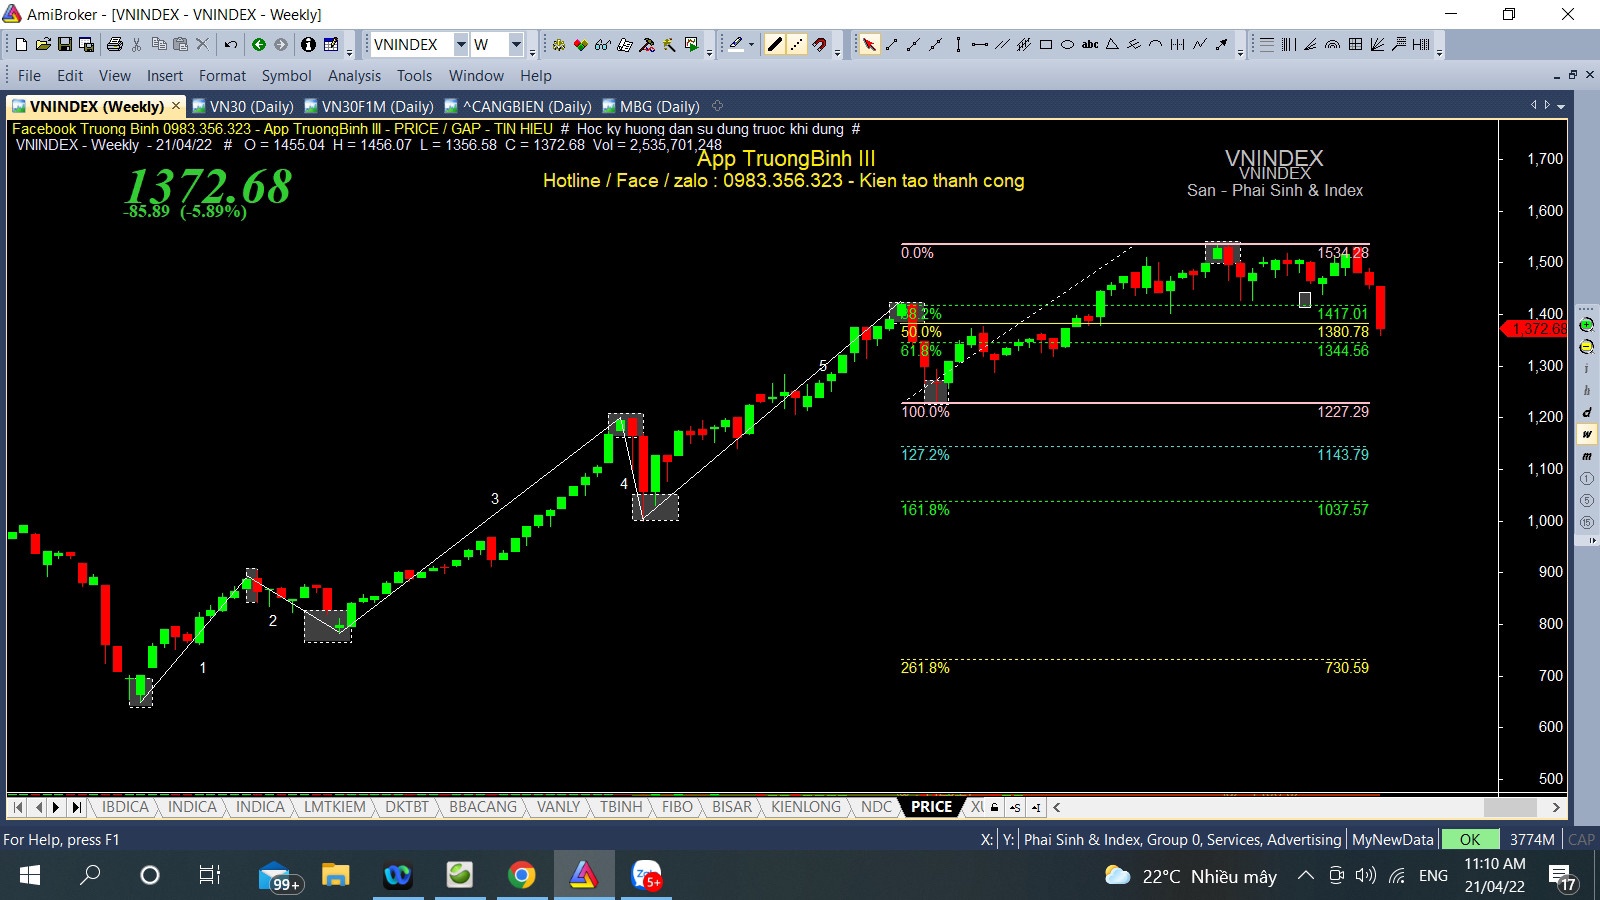This screenshot has width=1600, height=900.
Task: Close the VNINDEX (Weekly) tab
Action: 176,105
